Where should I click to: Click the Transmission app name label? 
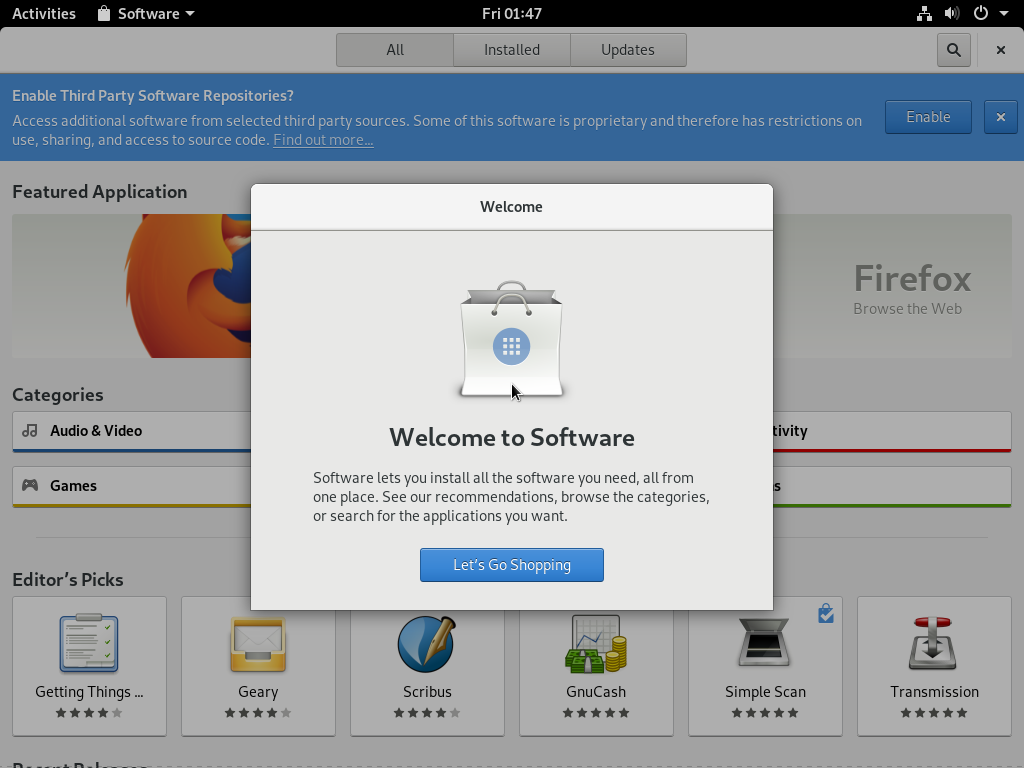[934, 692]
